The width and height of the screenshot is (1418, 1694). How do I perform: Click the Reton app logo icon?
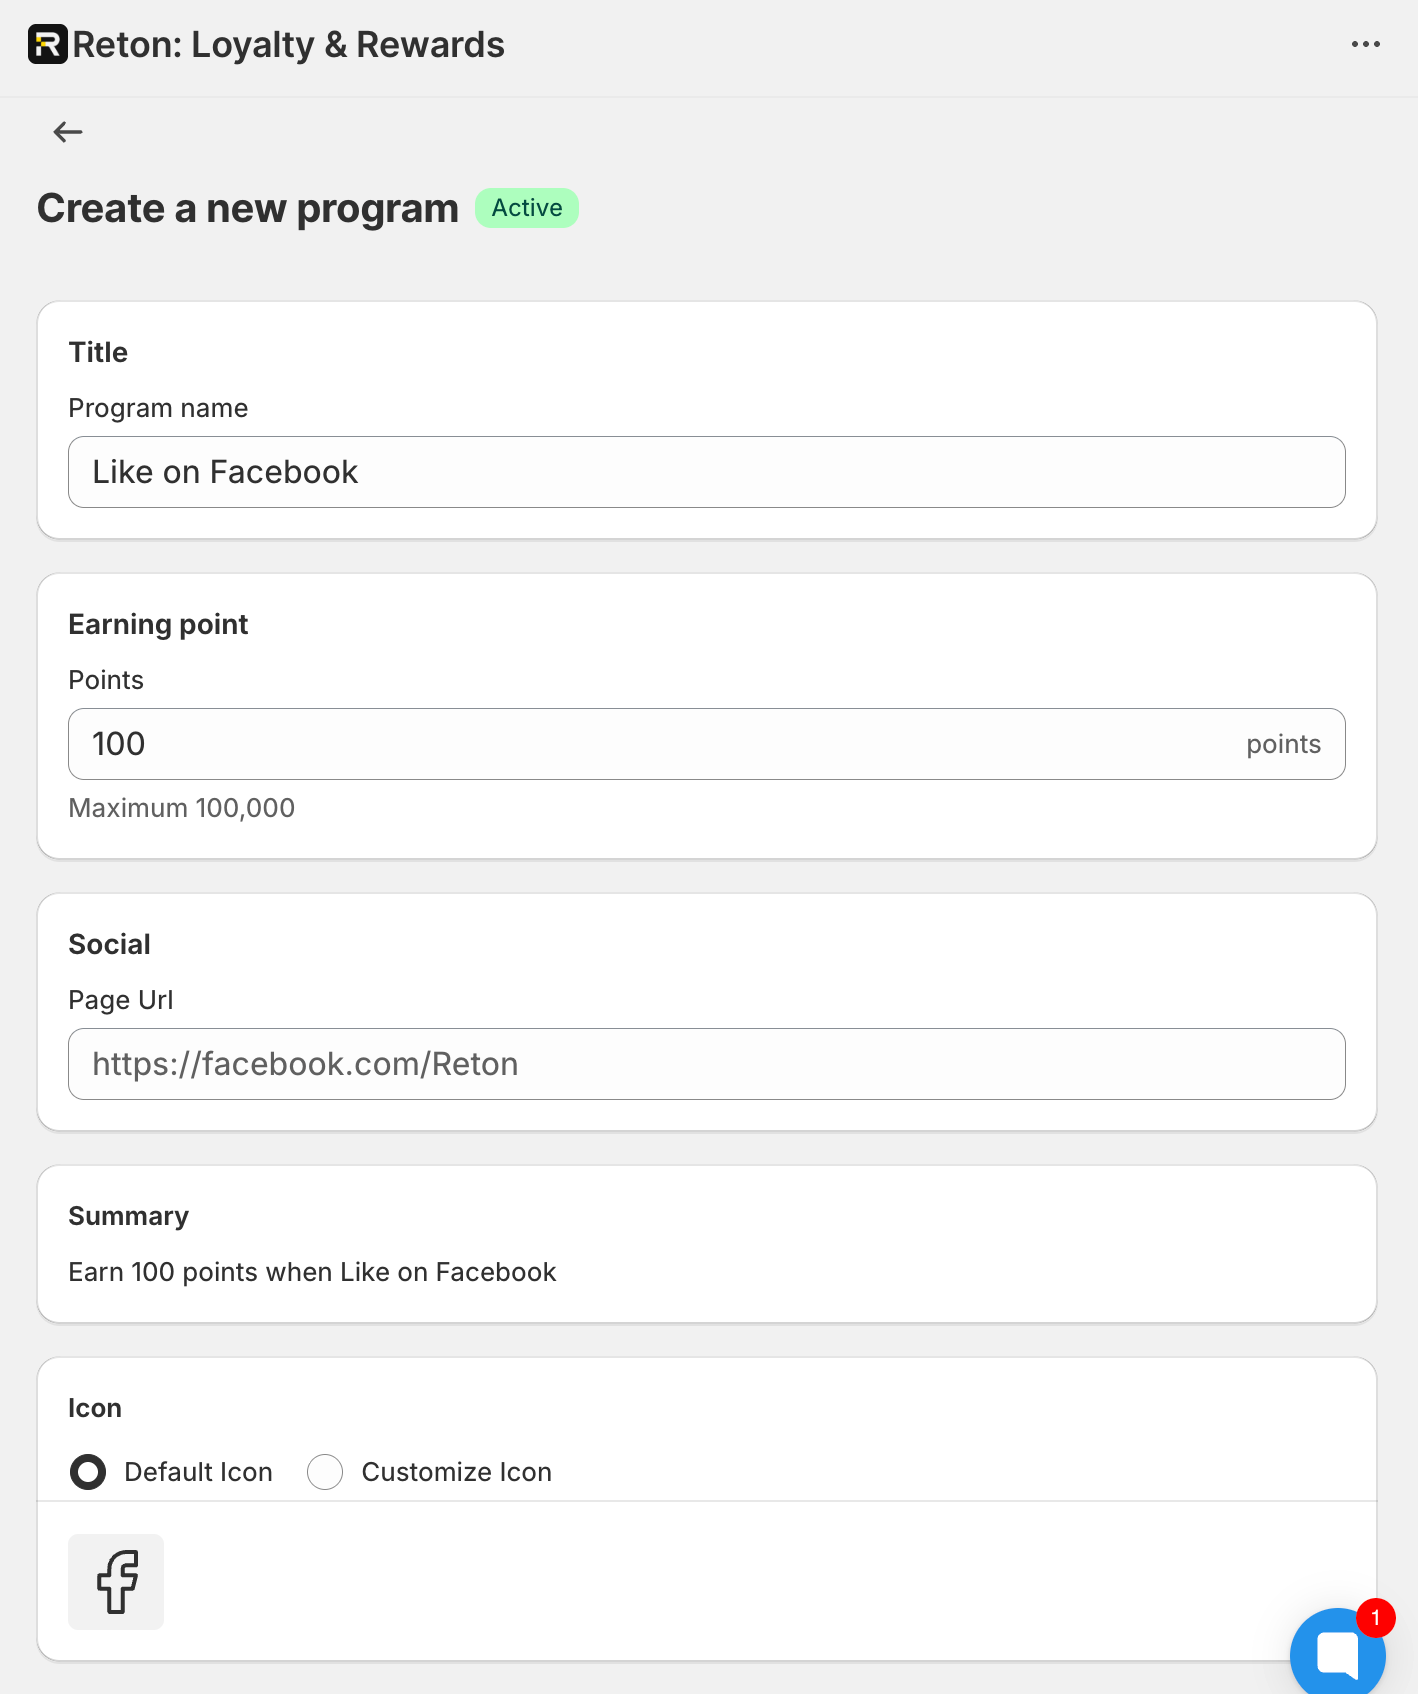[47, 45]
